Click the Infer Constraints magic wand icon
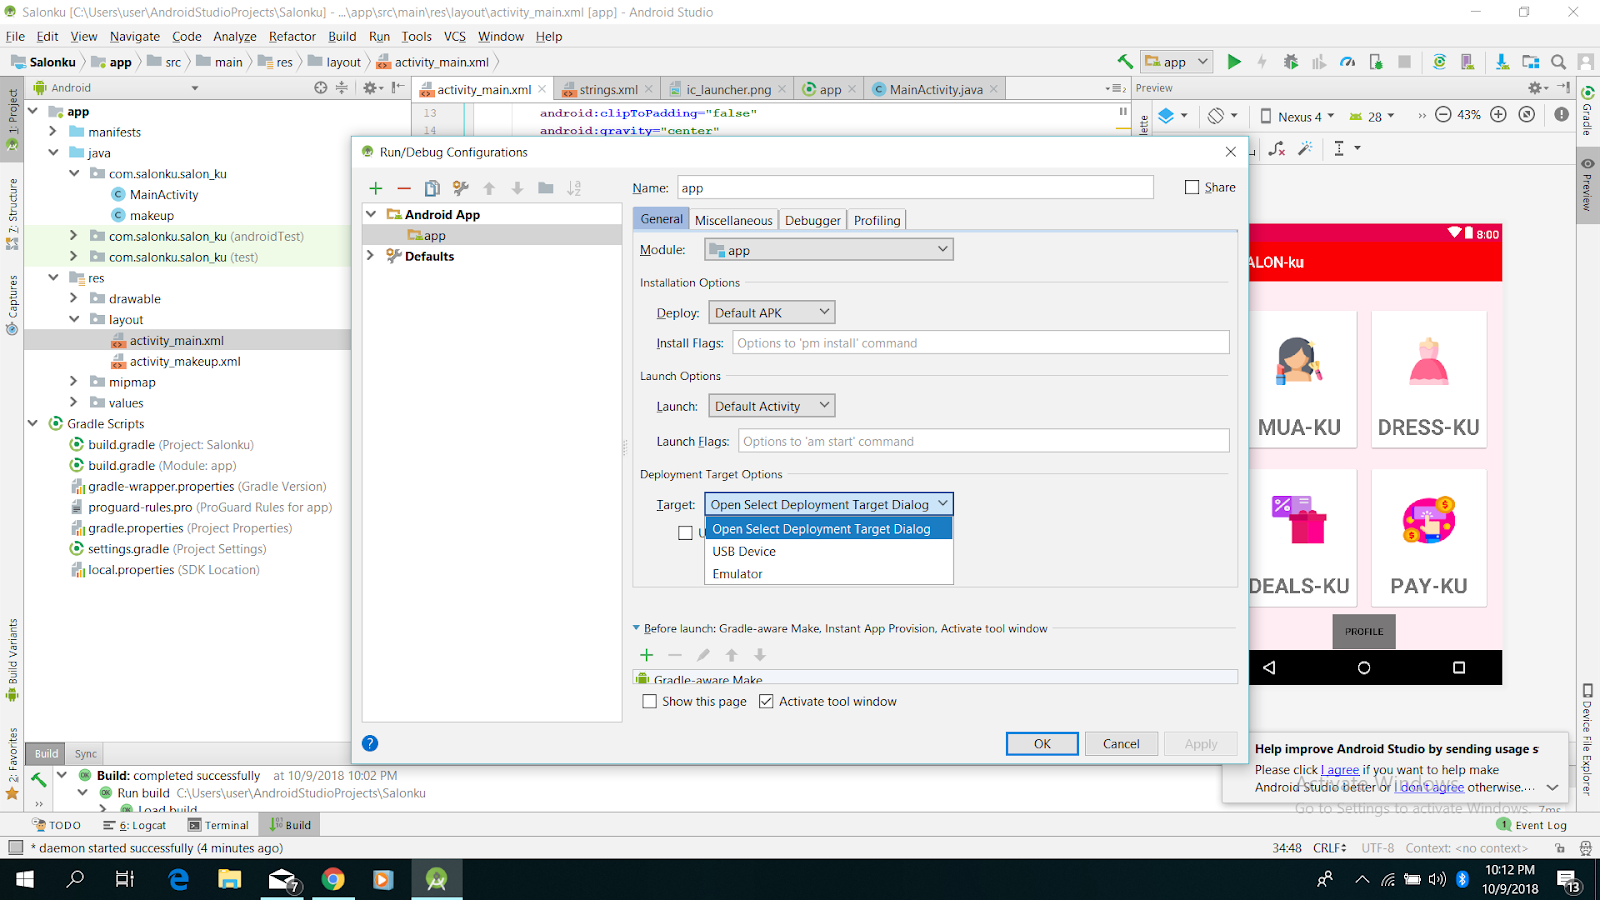Screen dimensions: 1600x900 pyautogui.click(x=1305, y=148)
